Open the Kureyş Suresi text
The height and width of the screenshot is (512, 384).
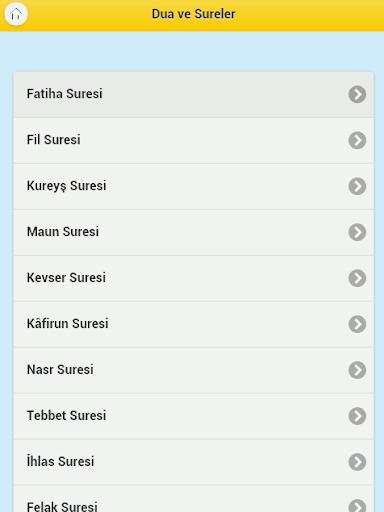click(x=66, y=186)
